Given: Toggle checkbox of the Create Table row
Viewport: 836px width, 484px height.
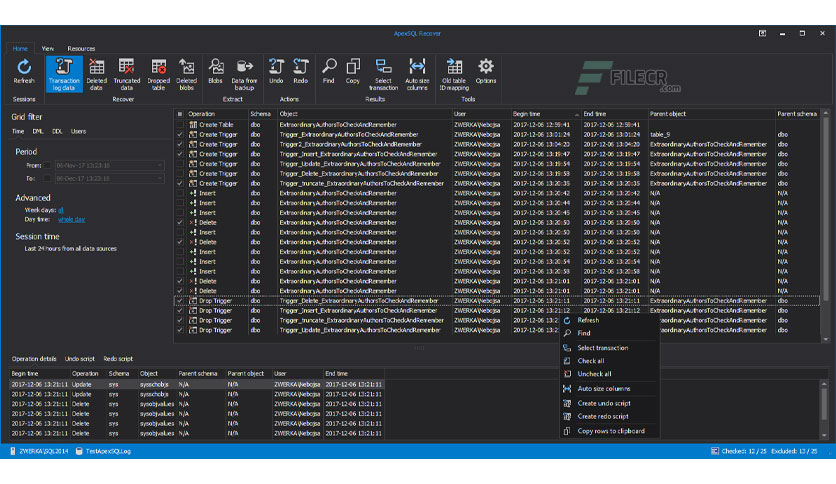Looking at the screenshot, I should click(180, 125).
